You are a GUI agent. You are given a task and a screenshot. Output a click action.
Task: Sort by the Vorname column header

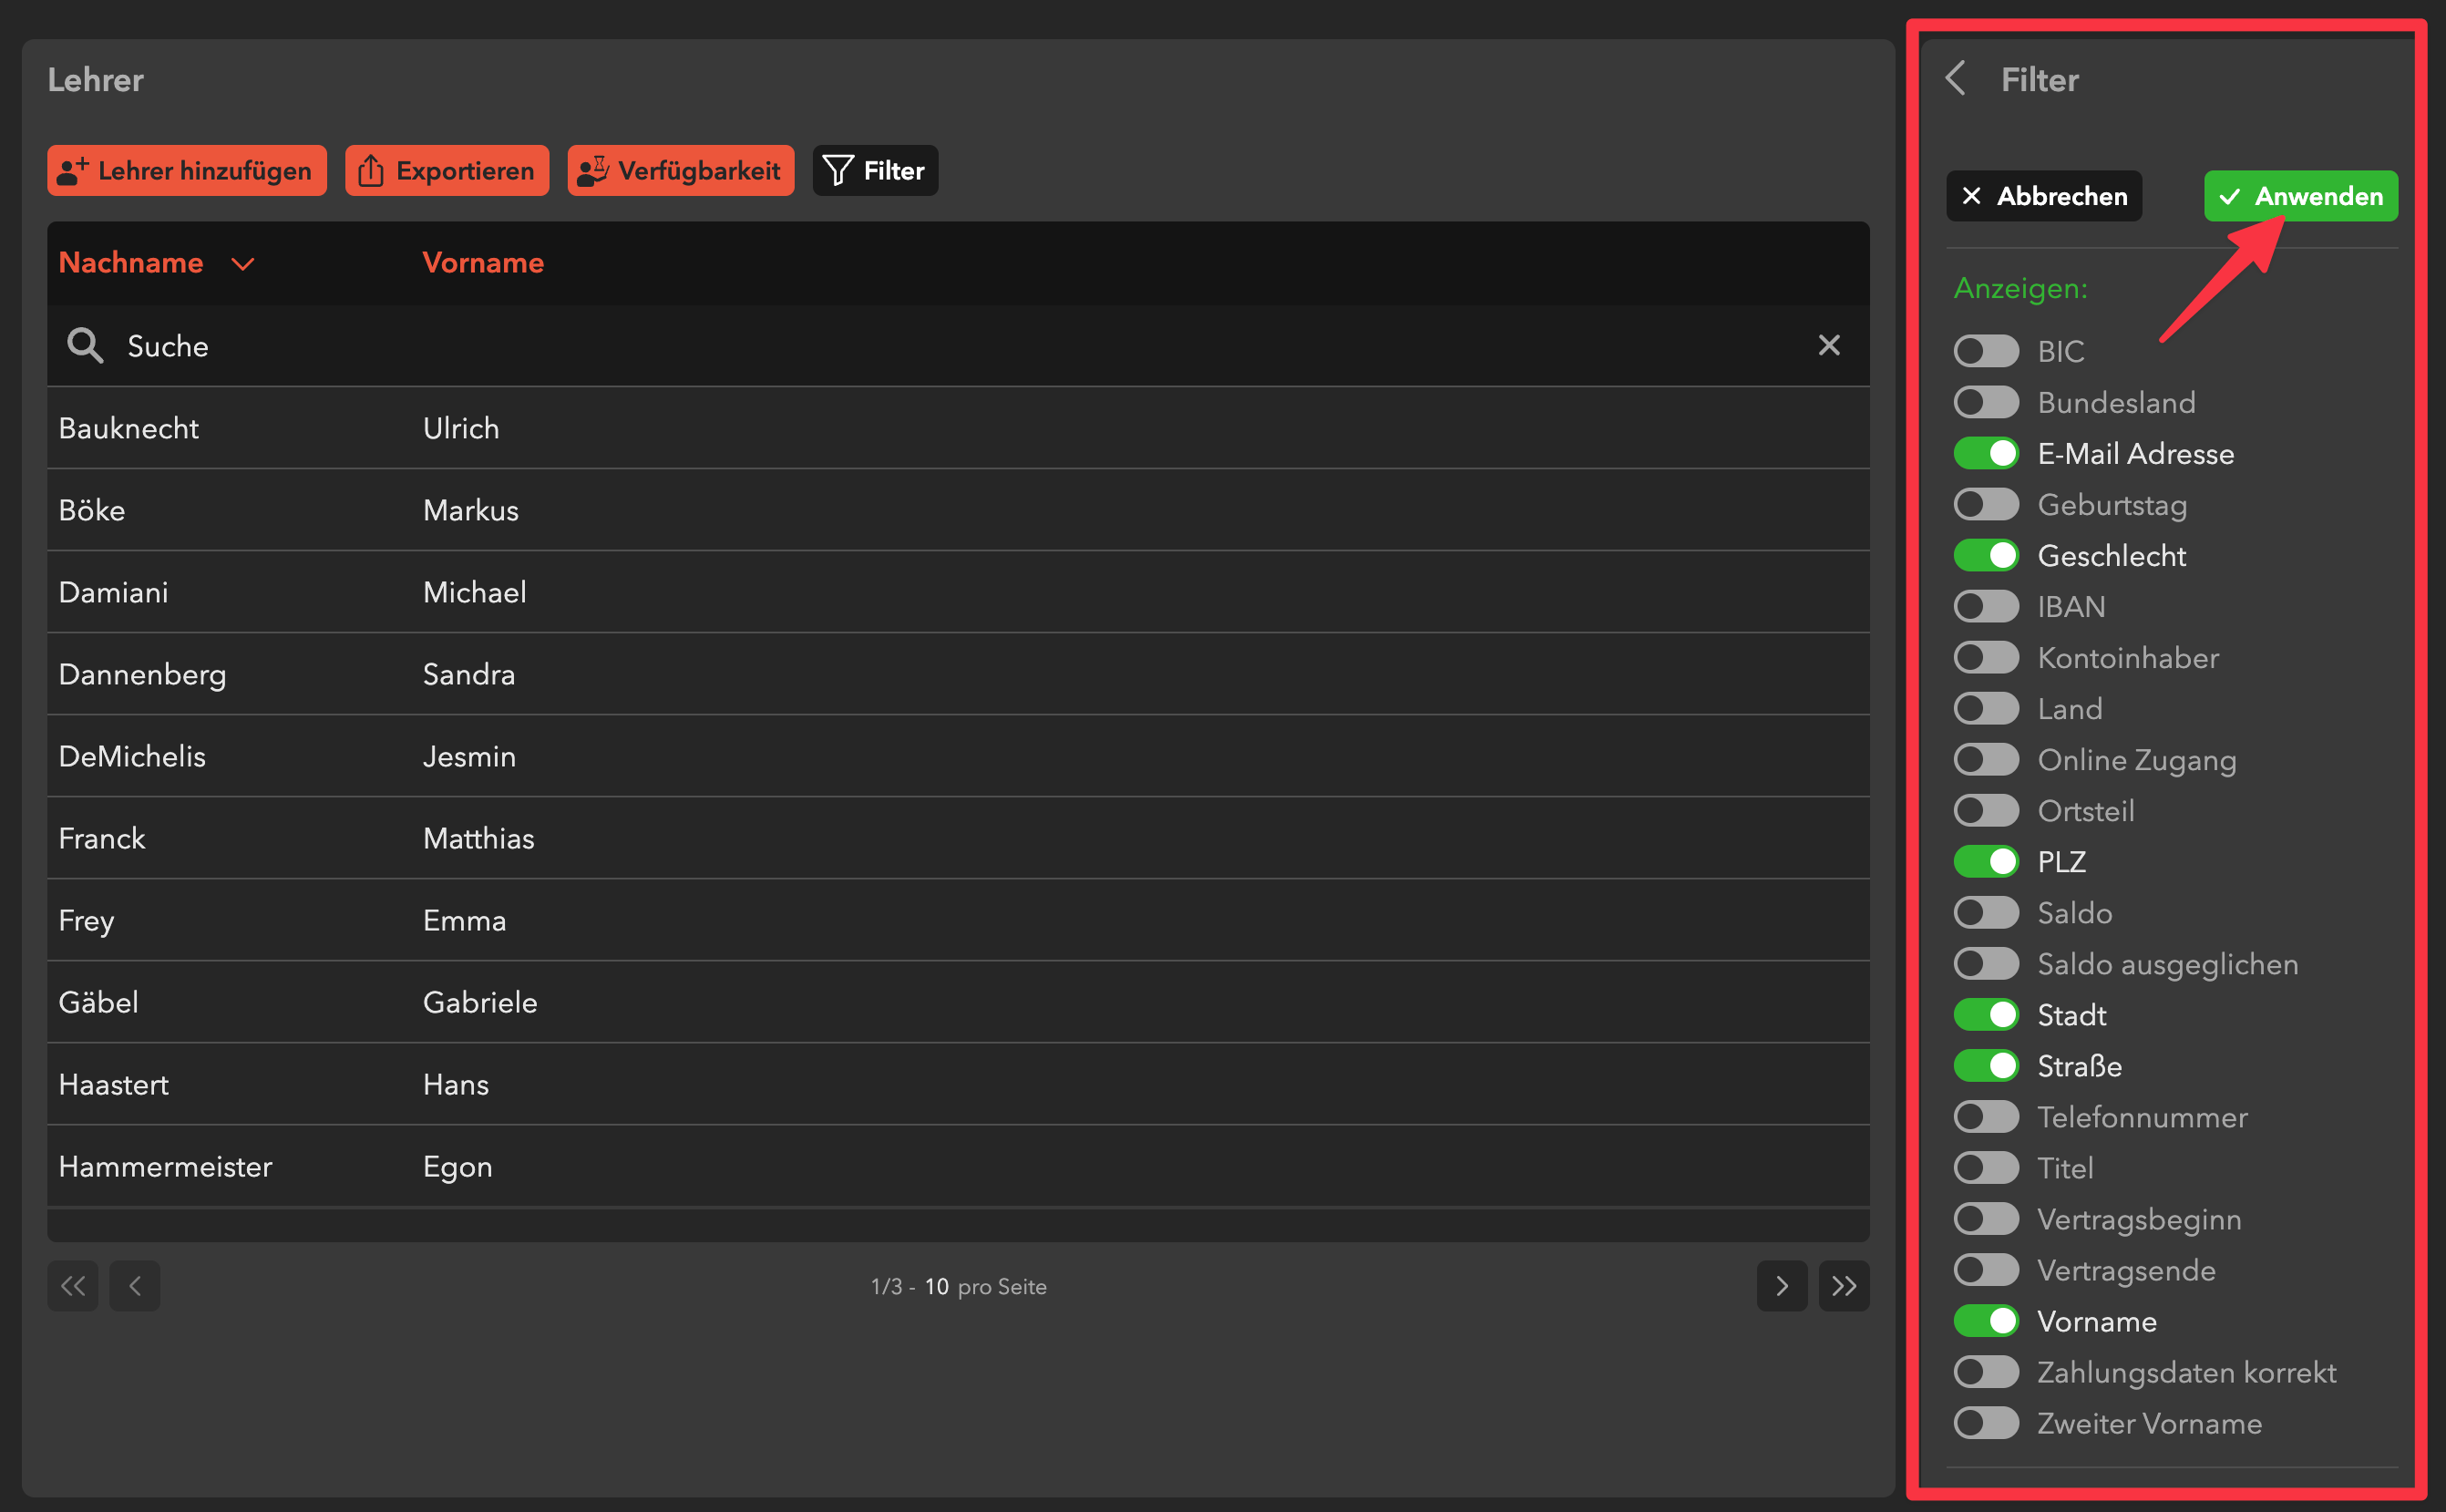click(x=483, y=263)
